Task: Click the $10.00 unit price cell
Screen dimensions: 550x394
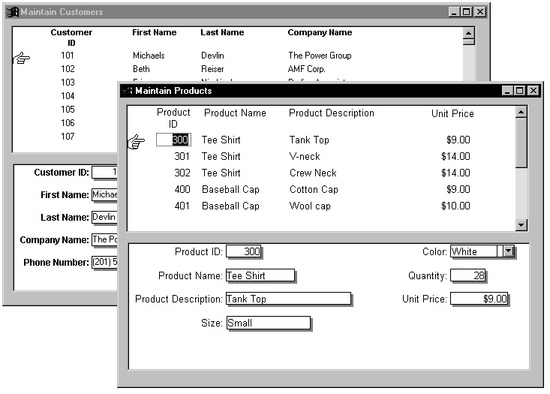Action: [x=456, y=206]
